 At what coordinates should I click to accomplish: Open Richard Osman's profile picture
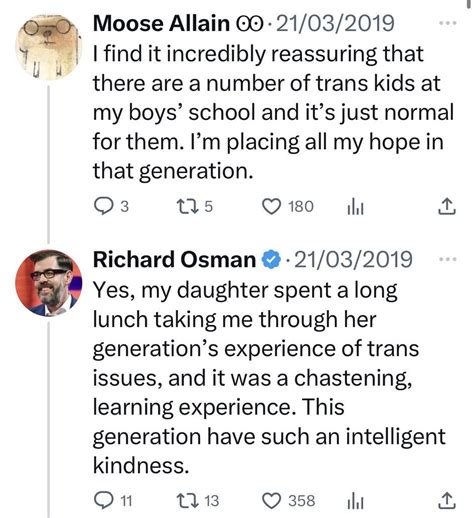coord(49,283)
